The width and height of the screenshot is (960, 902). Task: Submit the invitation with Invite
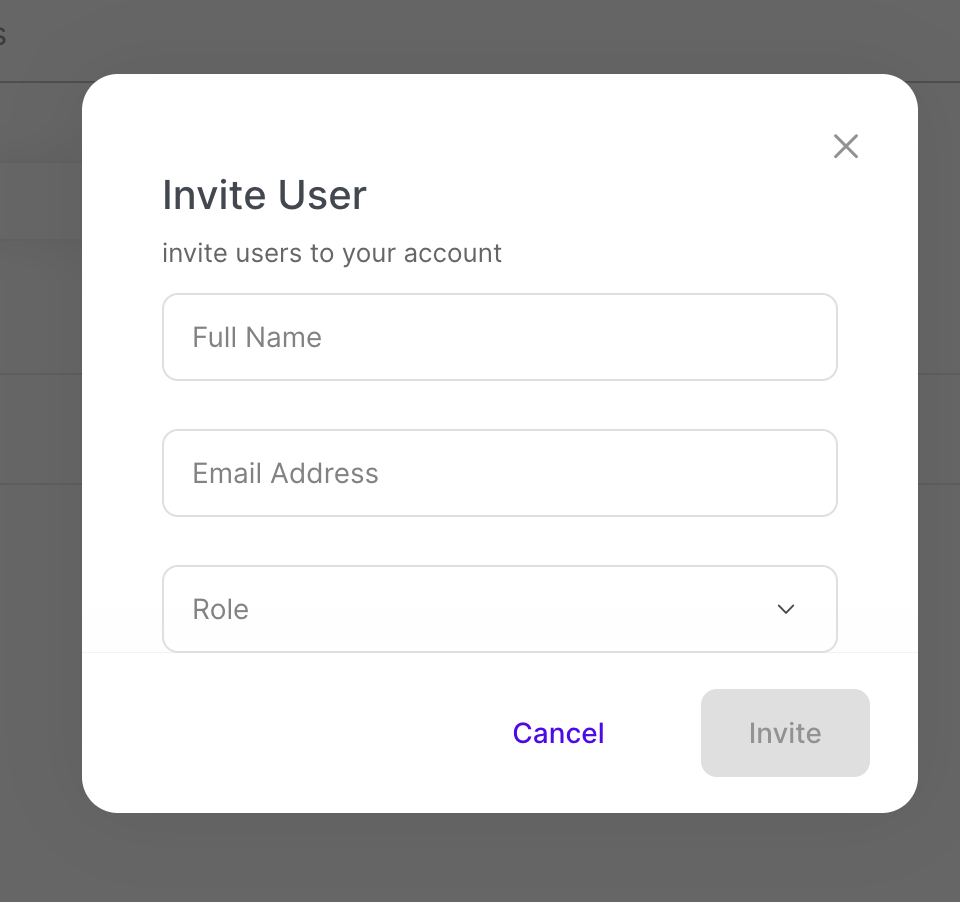[785, 733]
